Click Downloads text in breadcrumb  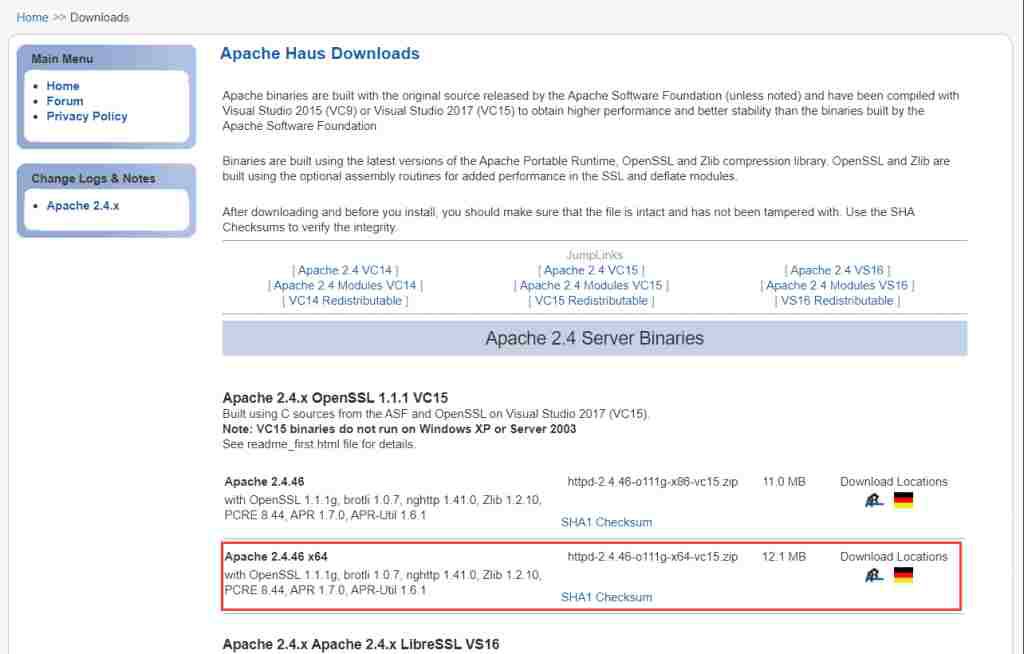coord(99,18)
